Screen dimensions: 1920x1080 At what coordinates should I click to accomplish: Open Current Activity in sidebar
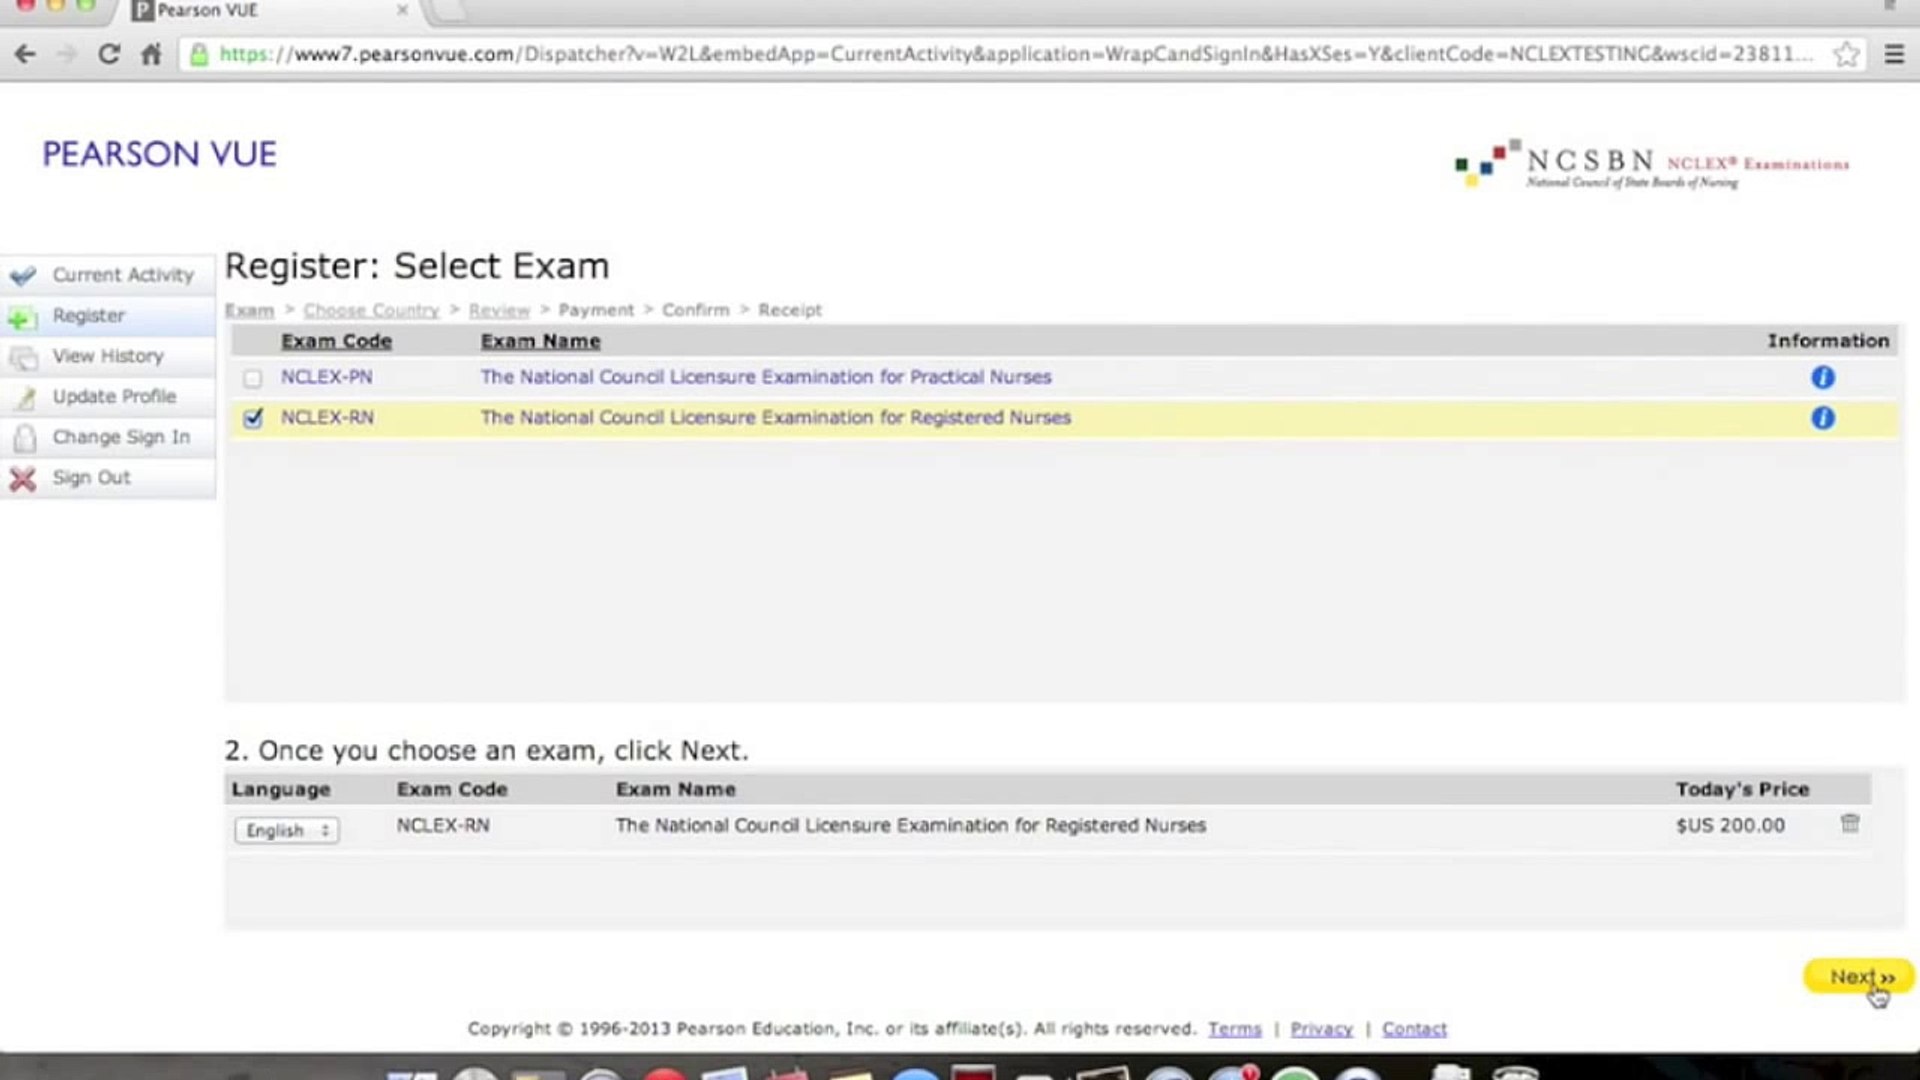pos(122,275)
